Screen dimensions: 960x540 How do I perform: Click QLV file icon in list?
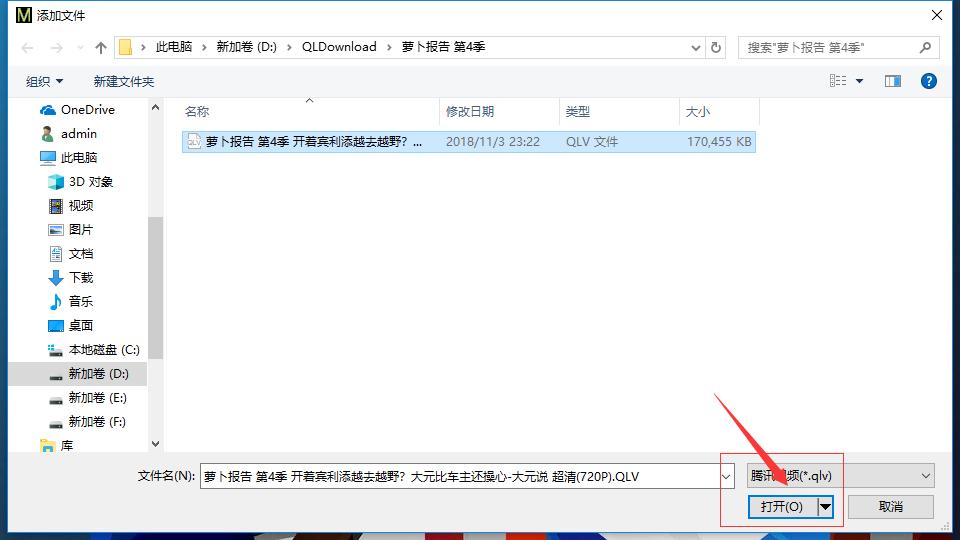click(x=194, y=141)
